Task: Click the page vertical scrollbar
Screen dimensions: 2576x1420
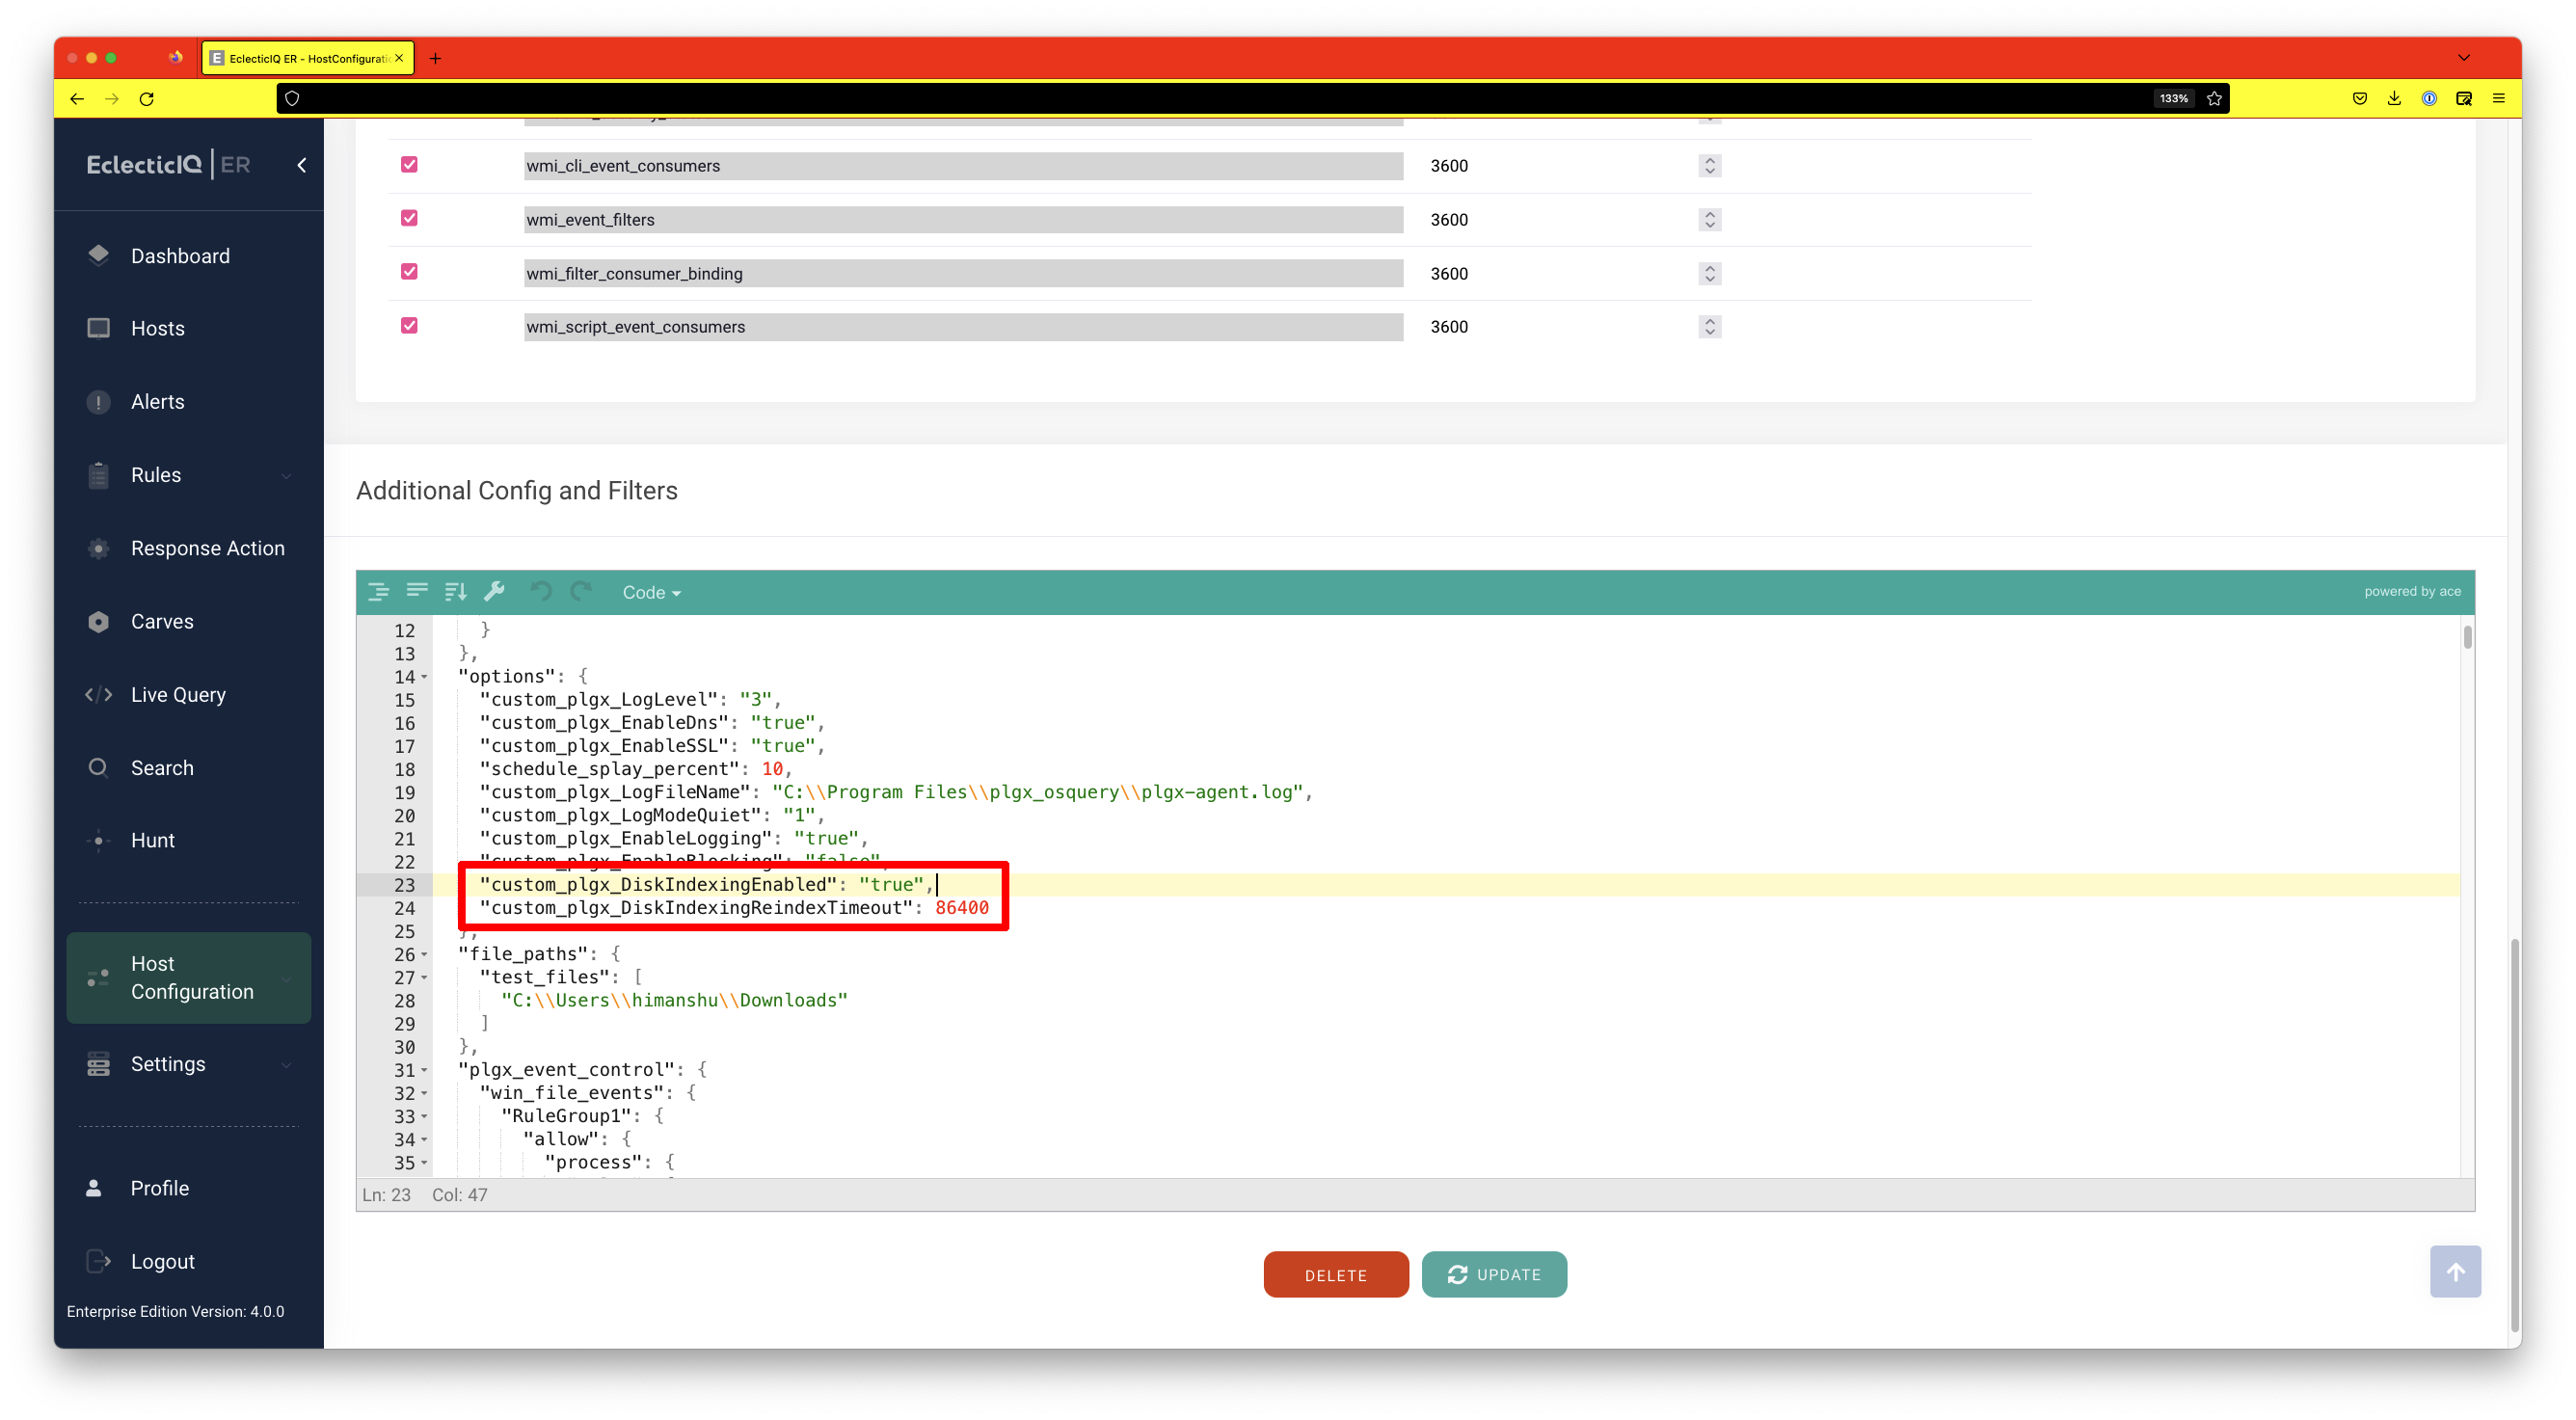Action: pyautogui.click(x=2513, y=1135)
